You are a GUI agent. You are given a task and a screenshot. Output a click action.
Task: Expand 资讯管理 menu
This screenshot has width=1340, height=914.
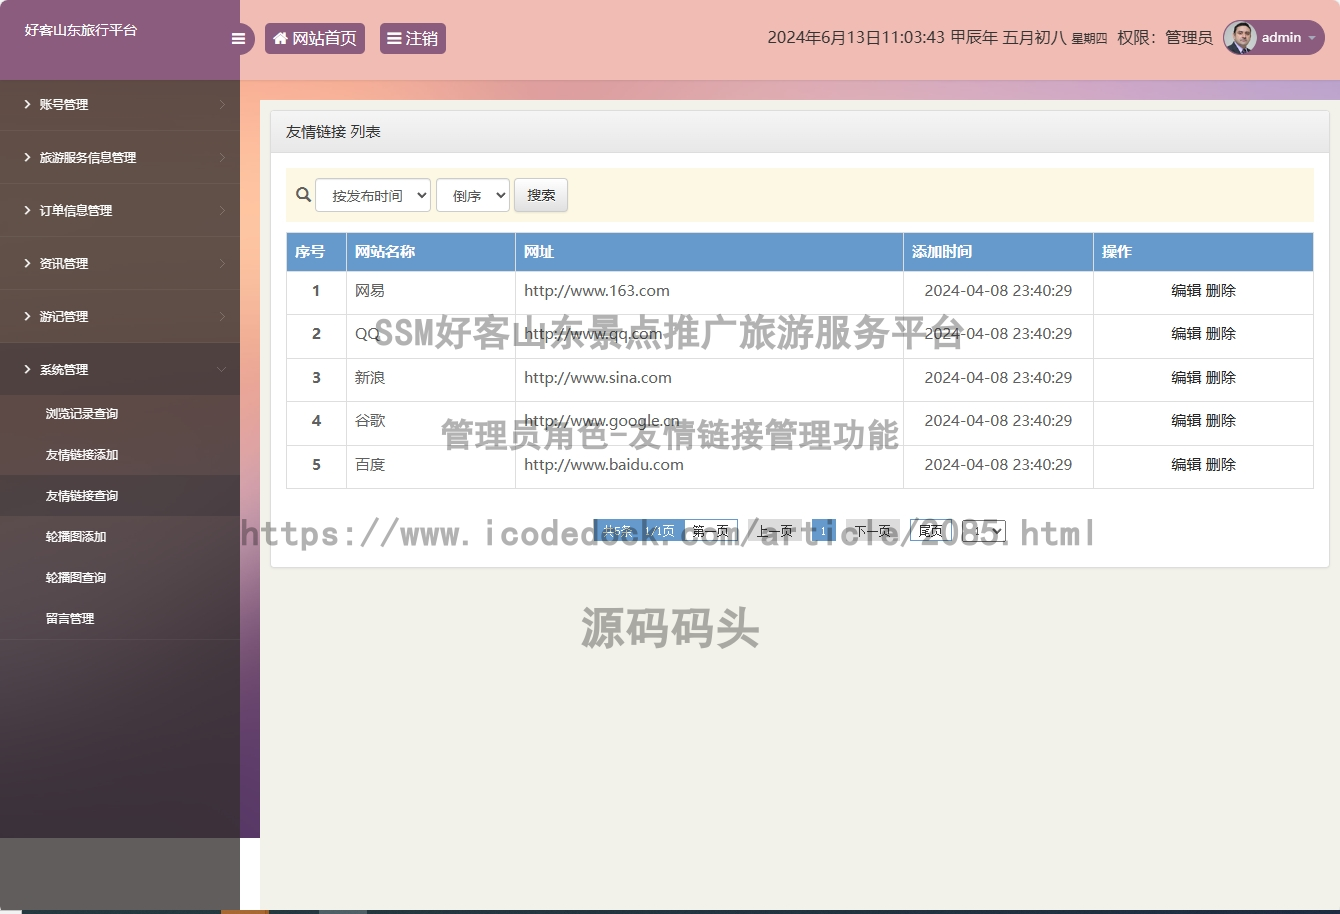pyautogui.click(x=120, y=263)
